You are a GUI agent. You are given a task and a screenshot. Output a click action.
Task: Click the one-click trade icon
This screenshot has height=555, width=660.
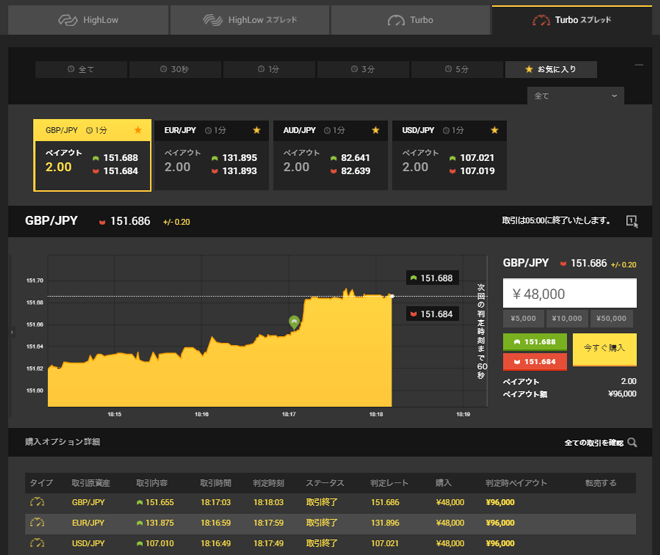(632, 221)
